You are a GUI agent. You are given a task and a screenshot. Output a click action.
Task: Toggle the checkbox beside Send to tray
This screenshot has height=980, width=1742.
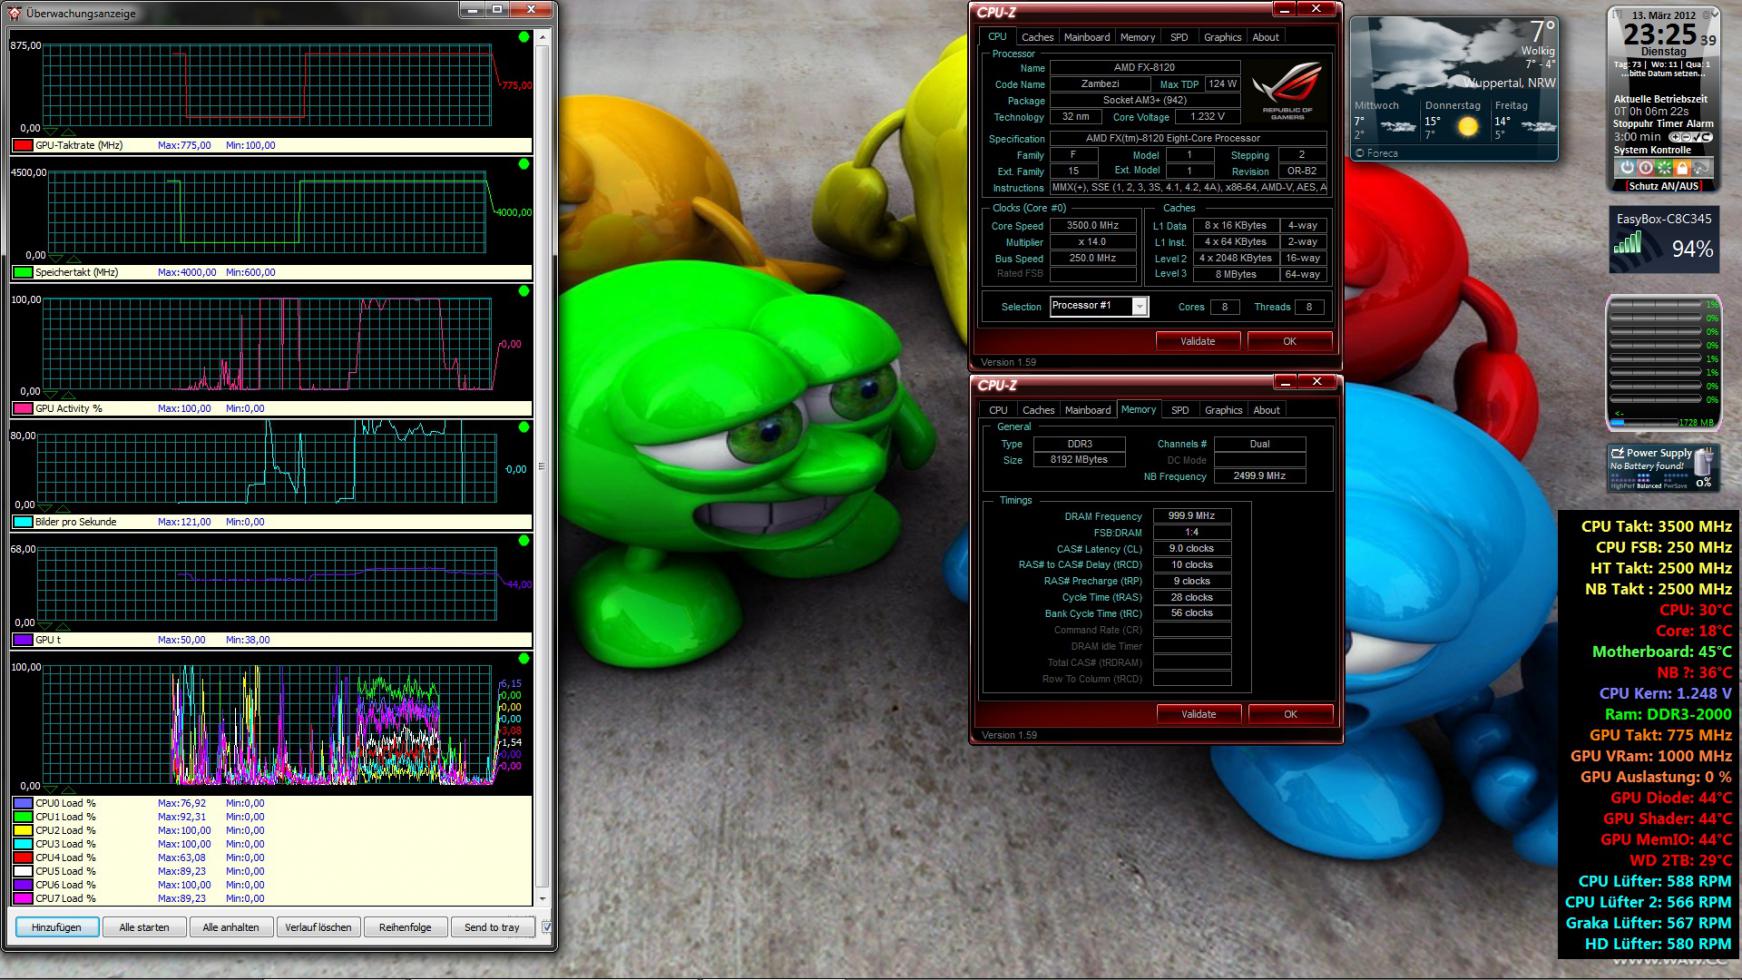point(547,927)
